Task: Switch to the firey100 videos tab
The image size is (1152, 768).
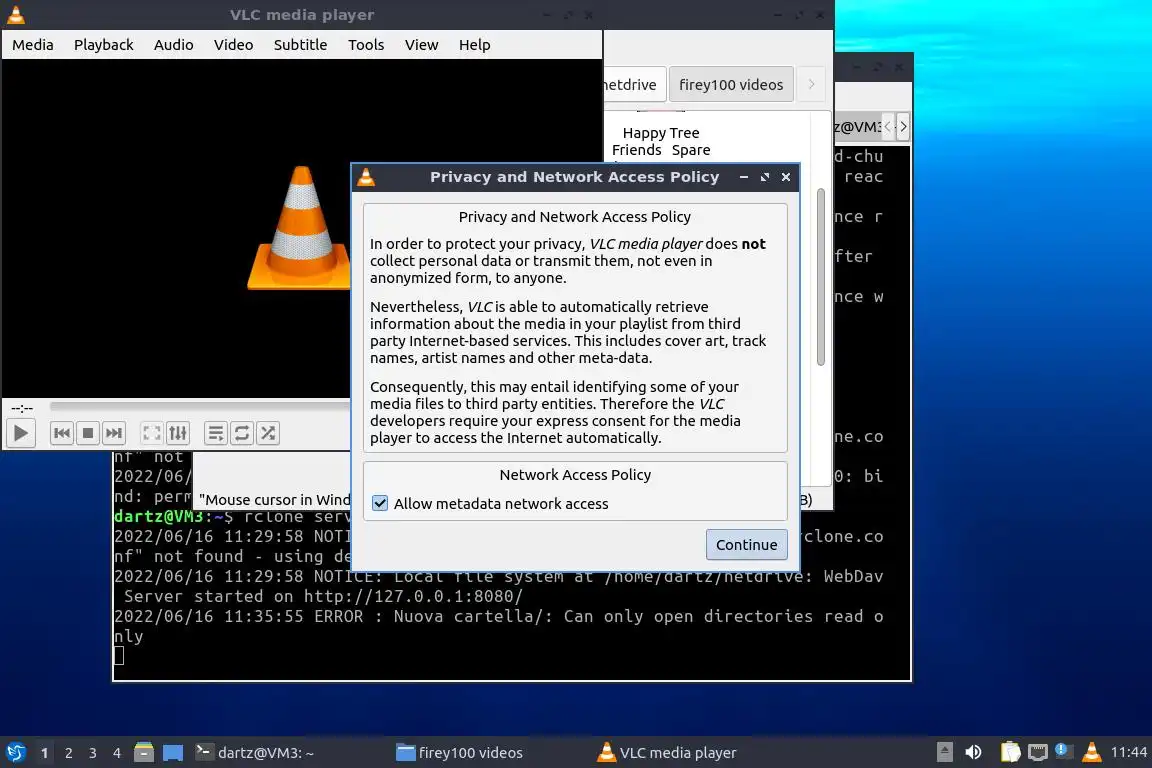Action: pyautogui.click(x=731, y=85)
